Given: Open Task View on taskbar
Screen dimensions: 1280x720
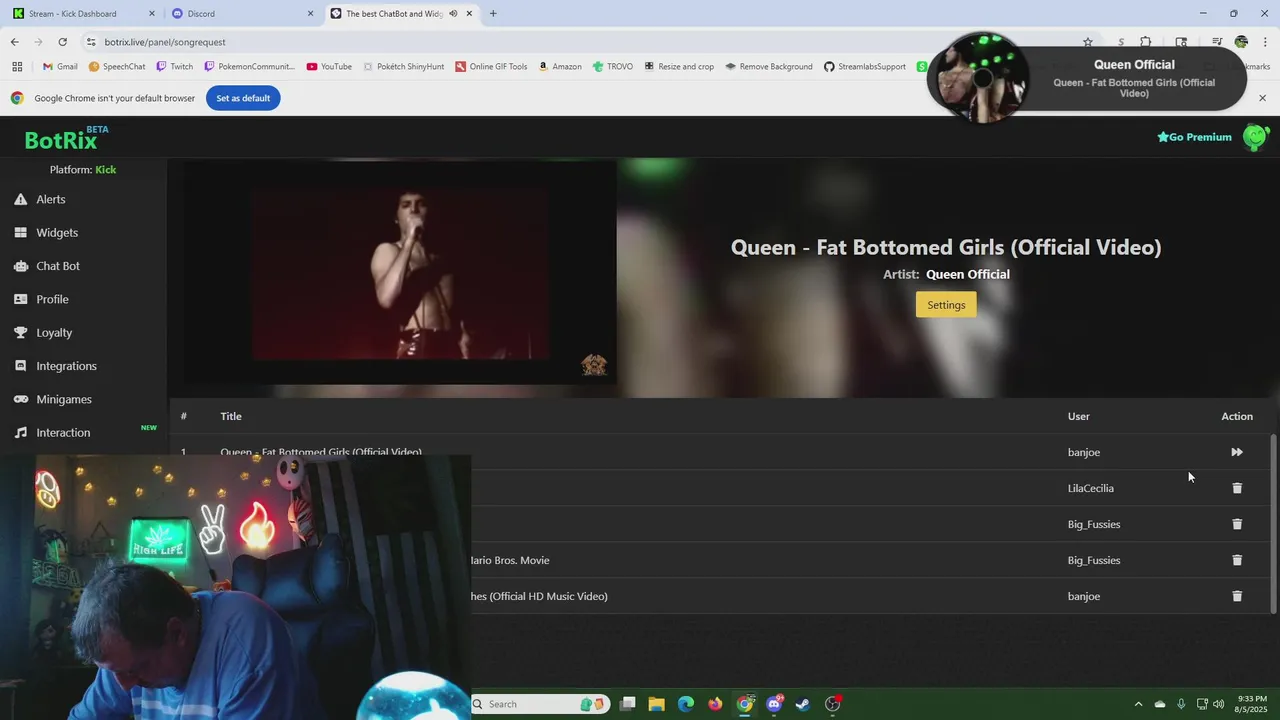Looking at the screenshot, I should 628,704.
